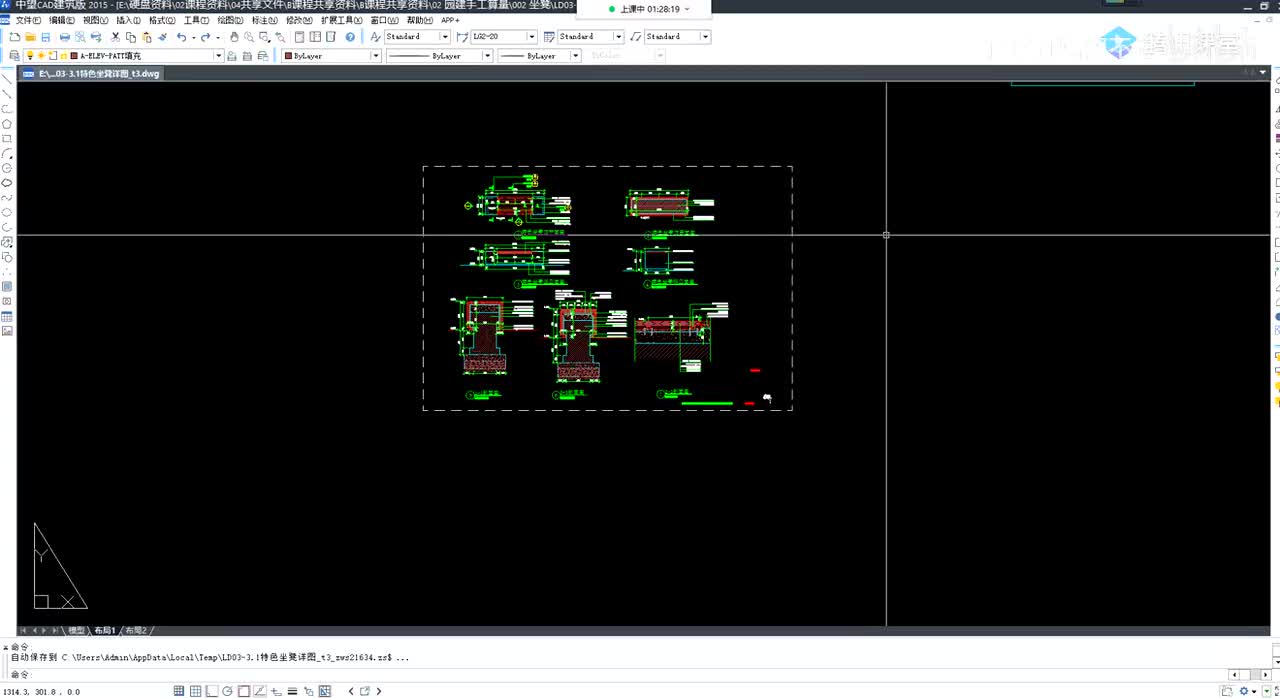Viewport: 1280px width, 698px height.
Task: Select the Spline curve tool
Action: pyautogui.click(x=7, y=197)
